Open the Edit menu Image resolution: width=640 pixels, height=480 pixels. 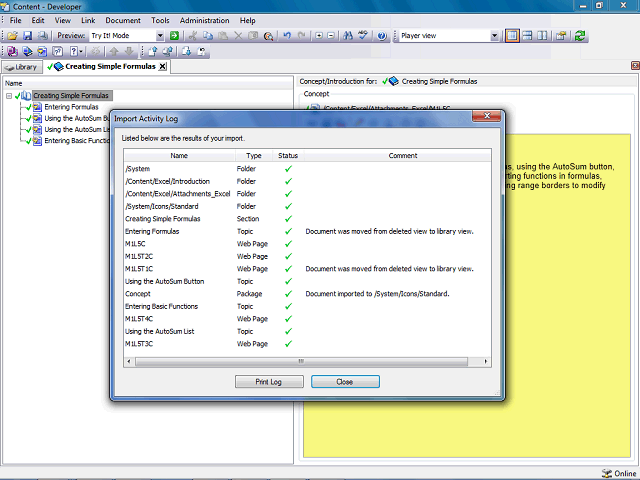(38, 20)
